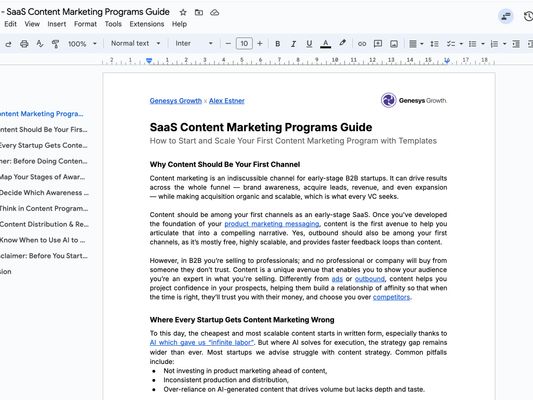Jump to outline 'claimer: Before You Start...'
533x400 pixels.
(x=44, y=256)
